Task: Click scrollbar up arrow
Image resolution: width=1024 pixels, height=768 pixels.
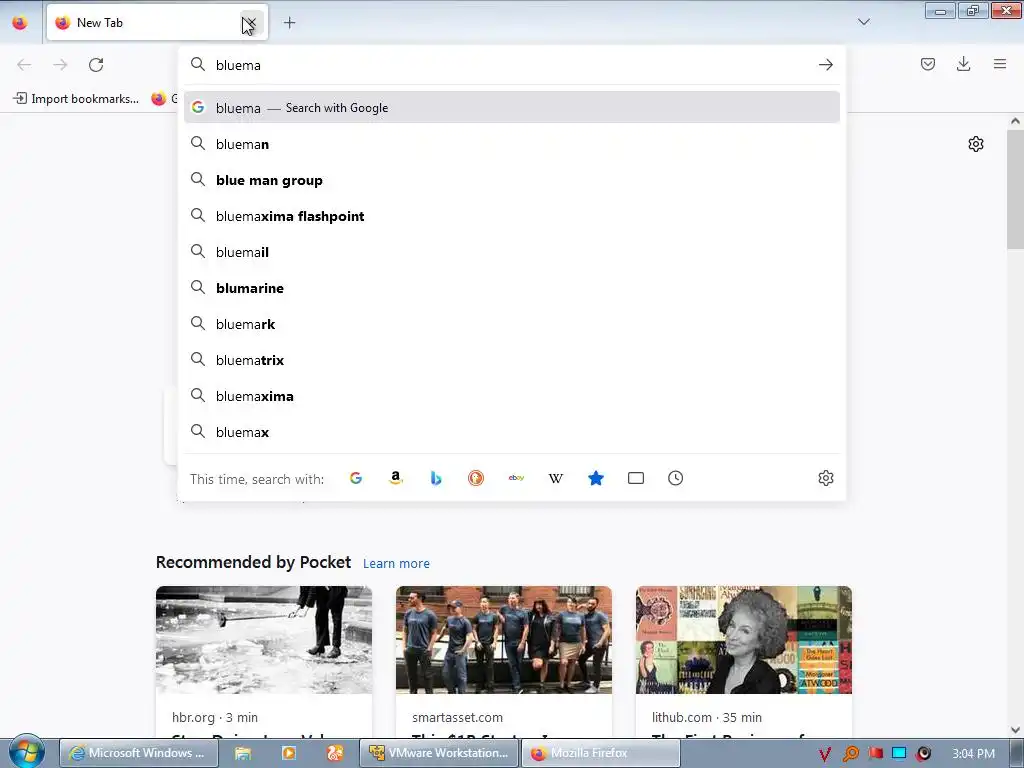Action: click(1015, 121)
